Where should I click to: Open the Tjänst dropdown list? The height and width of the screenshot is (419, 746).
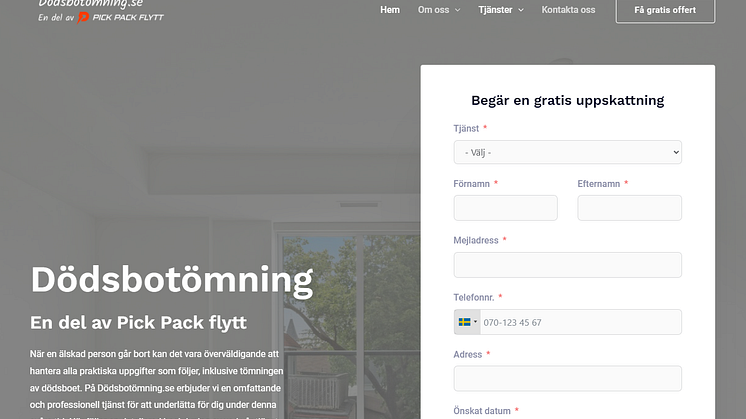pyautogui.click(x=567, y=152)
